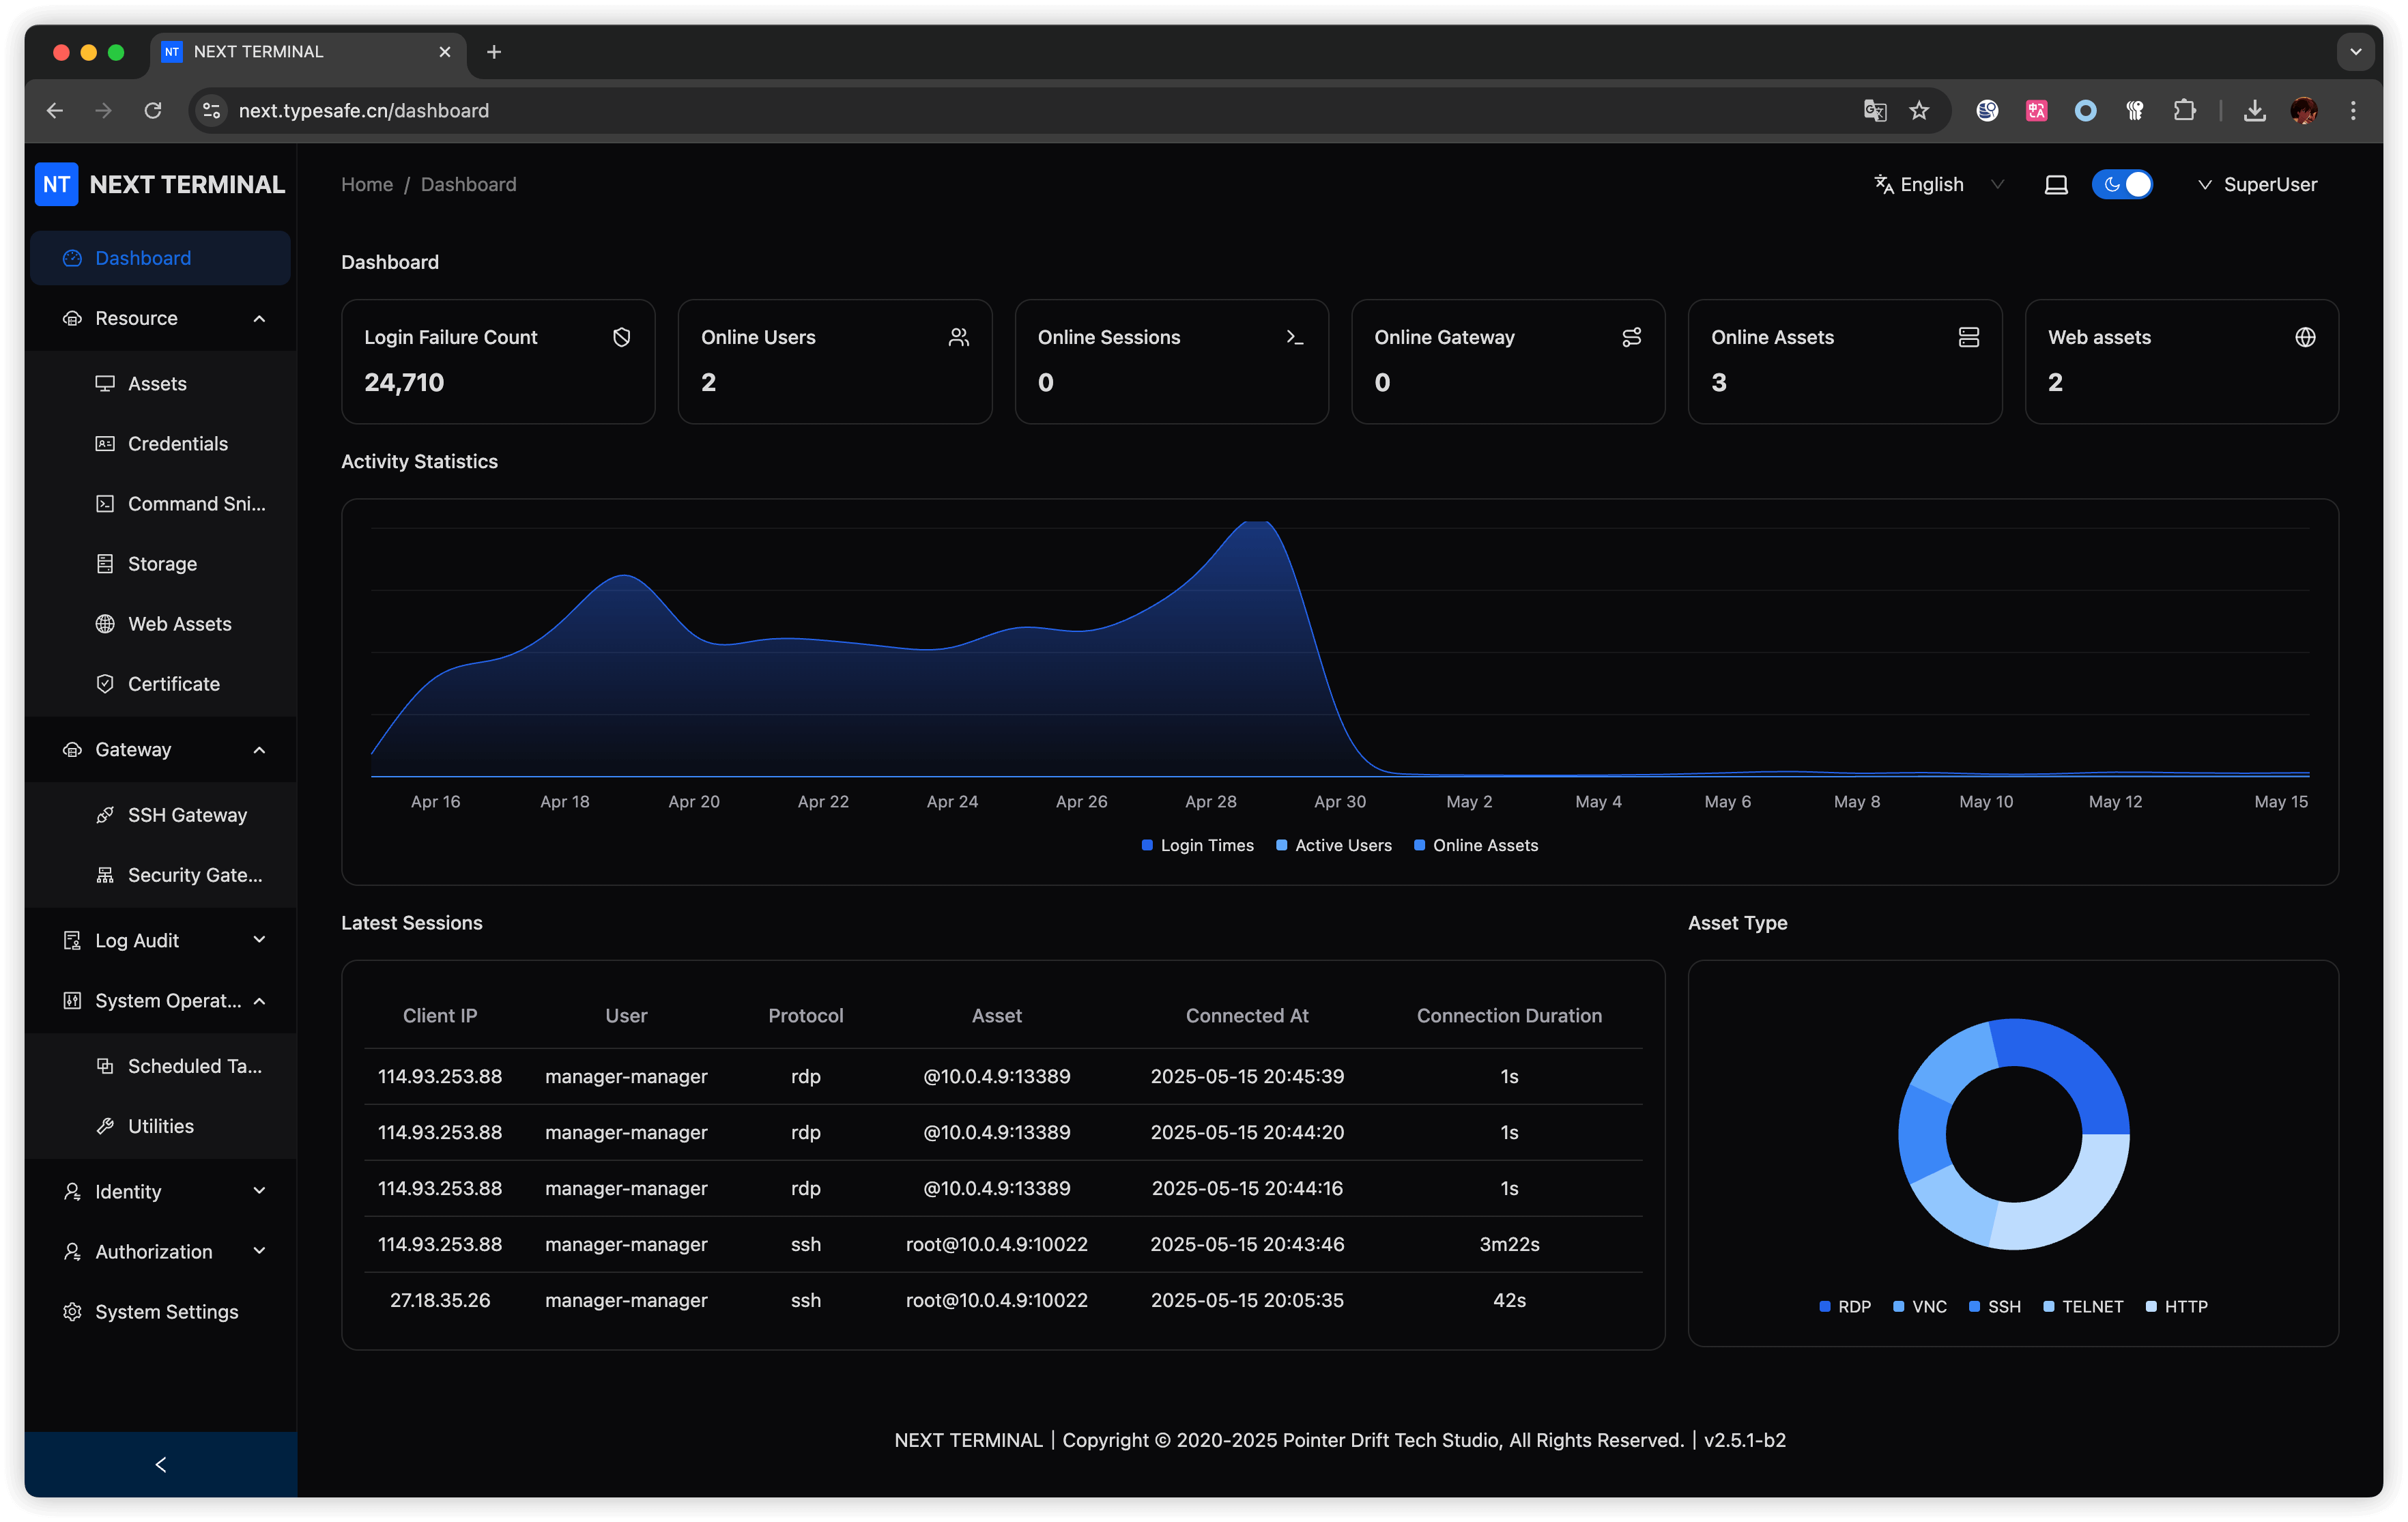Click the server icon on Online Assets card

pyautogui.click(x=1968, y=337)
